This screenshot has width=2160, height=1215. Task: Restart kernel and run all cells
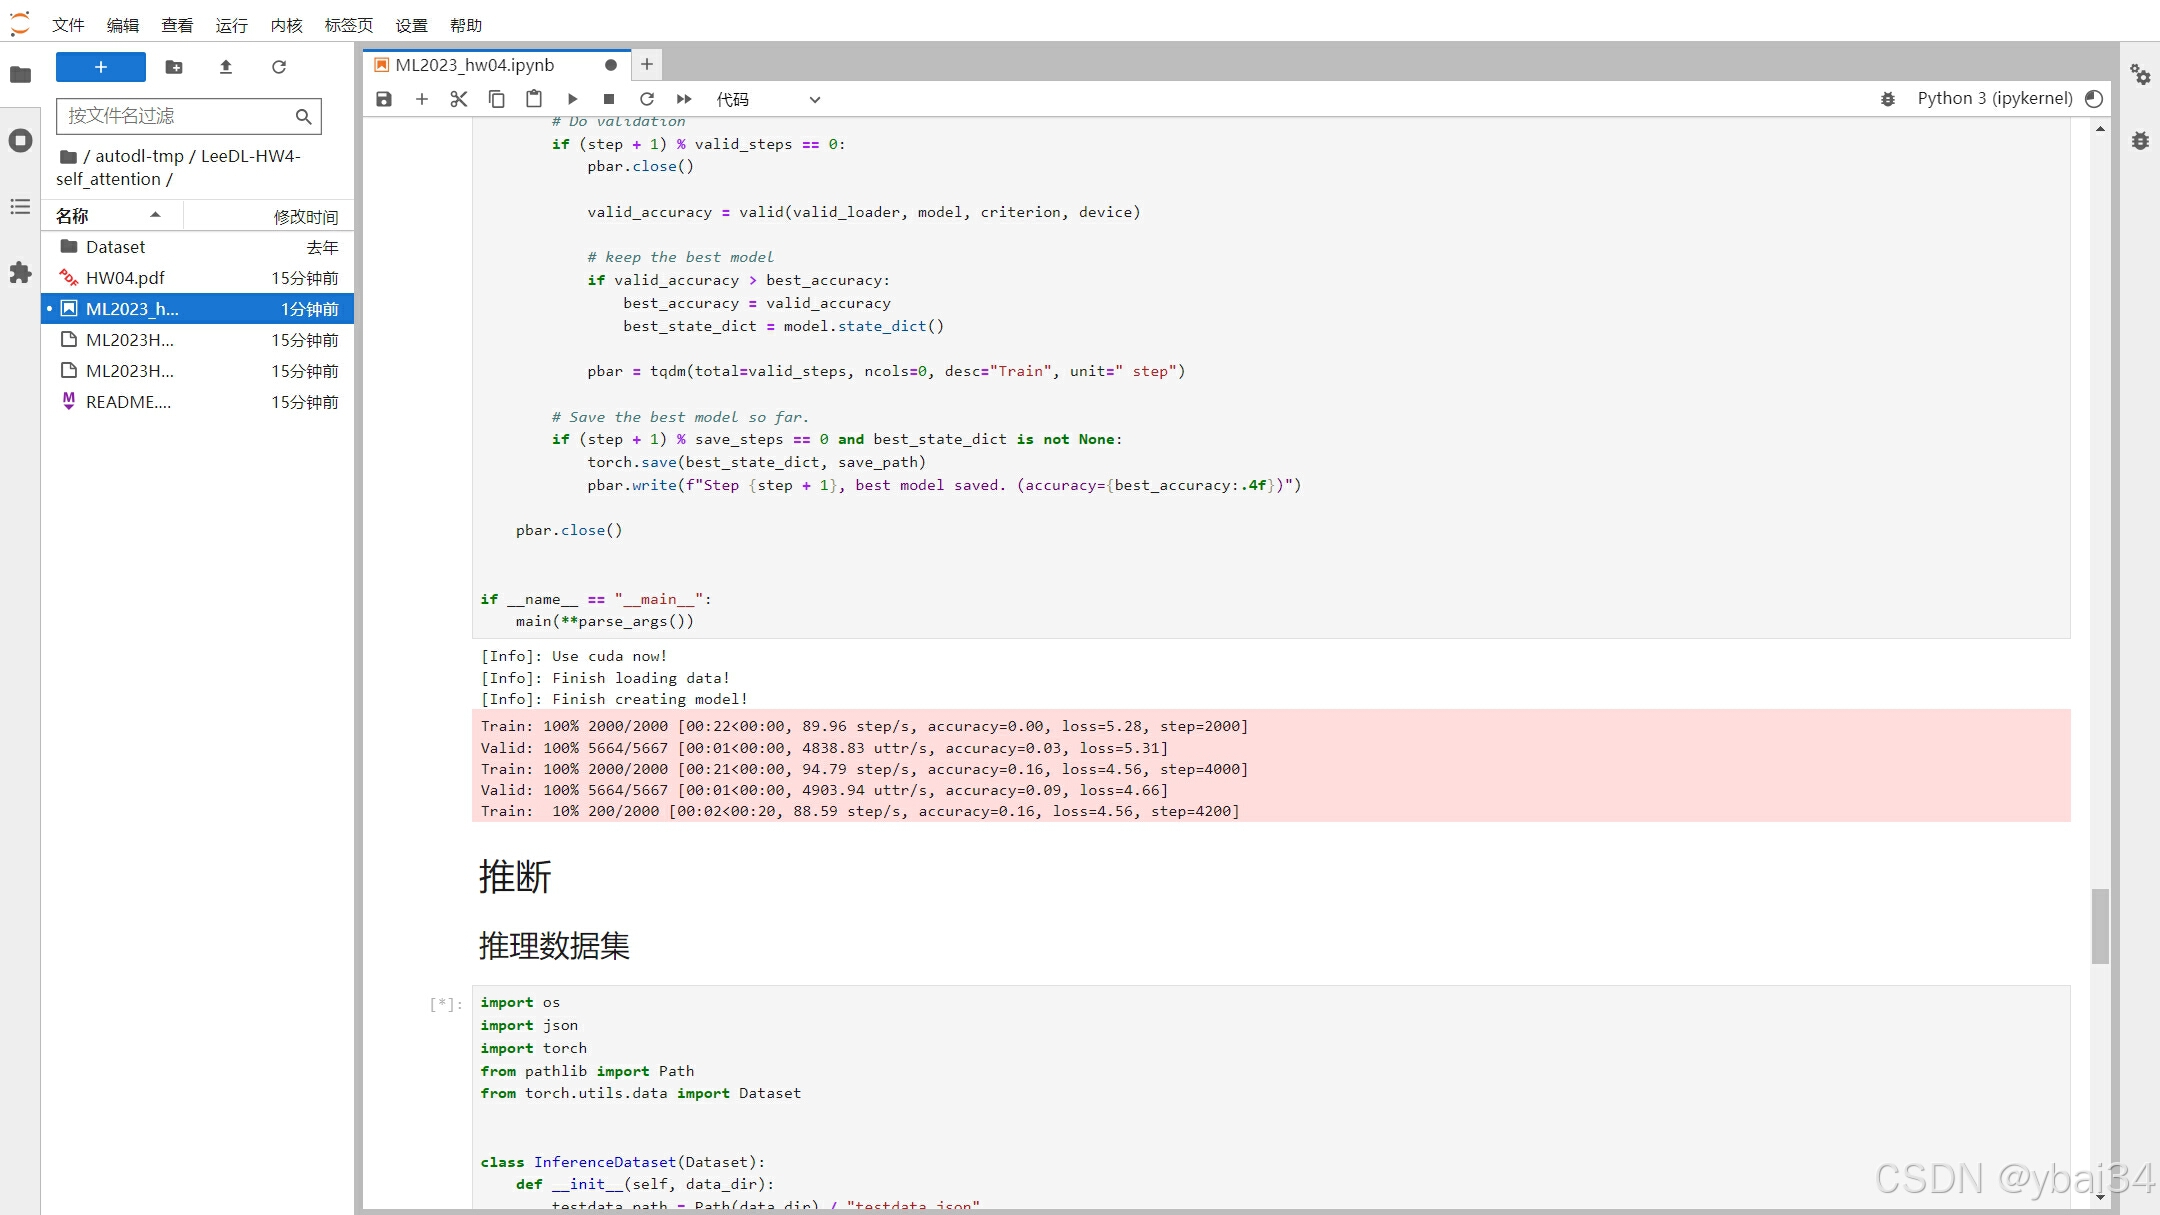point(684,99)
